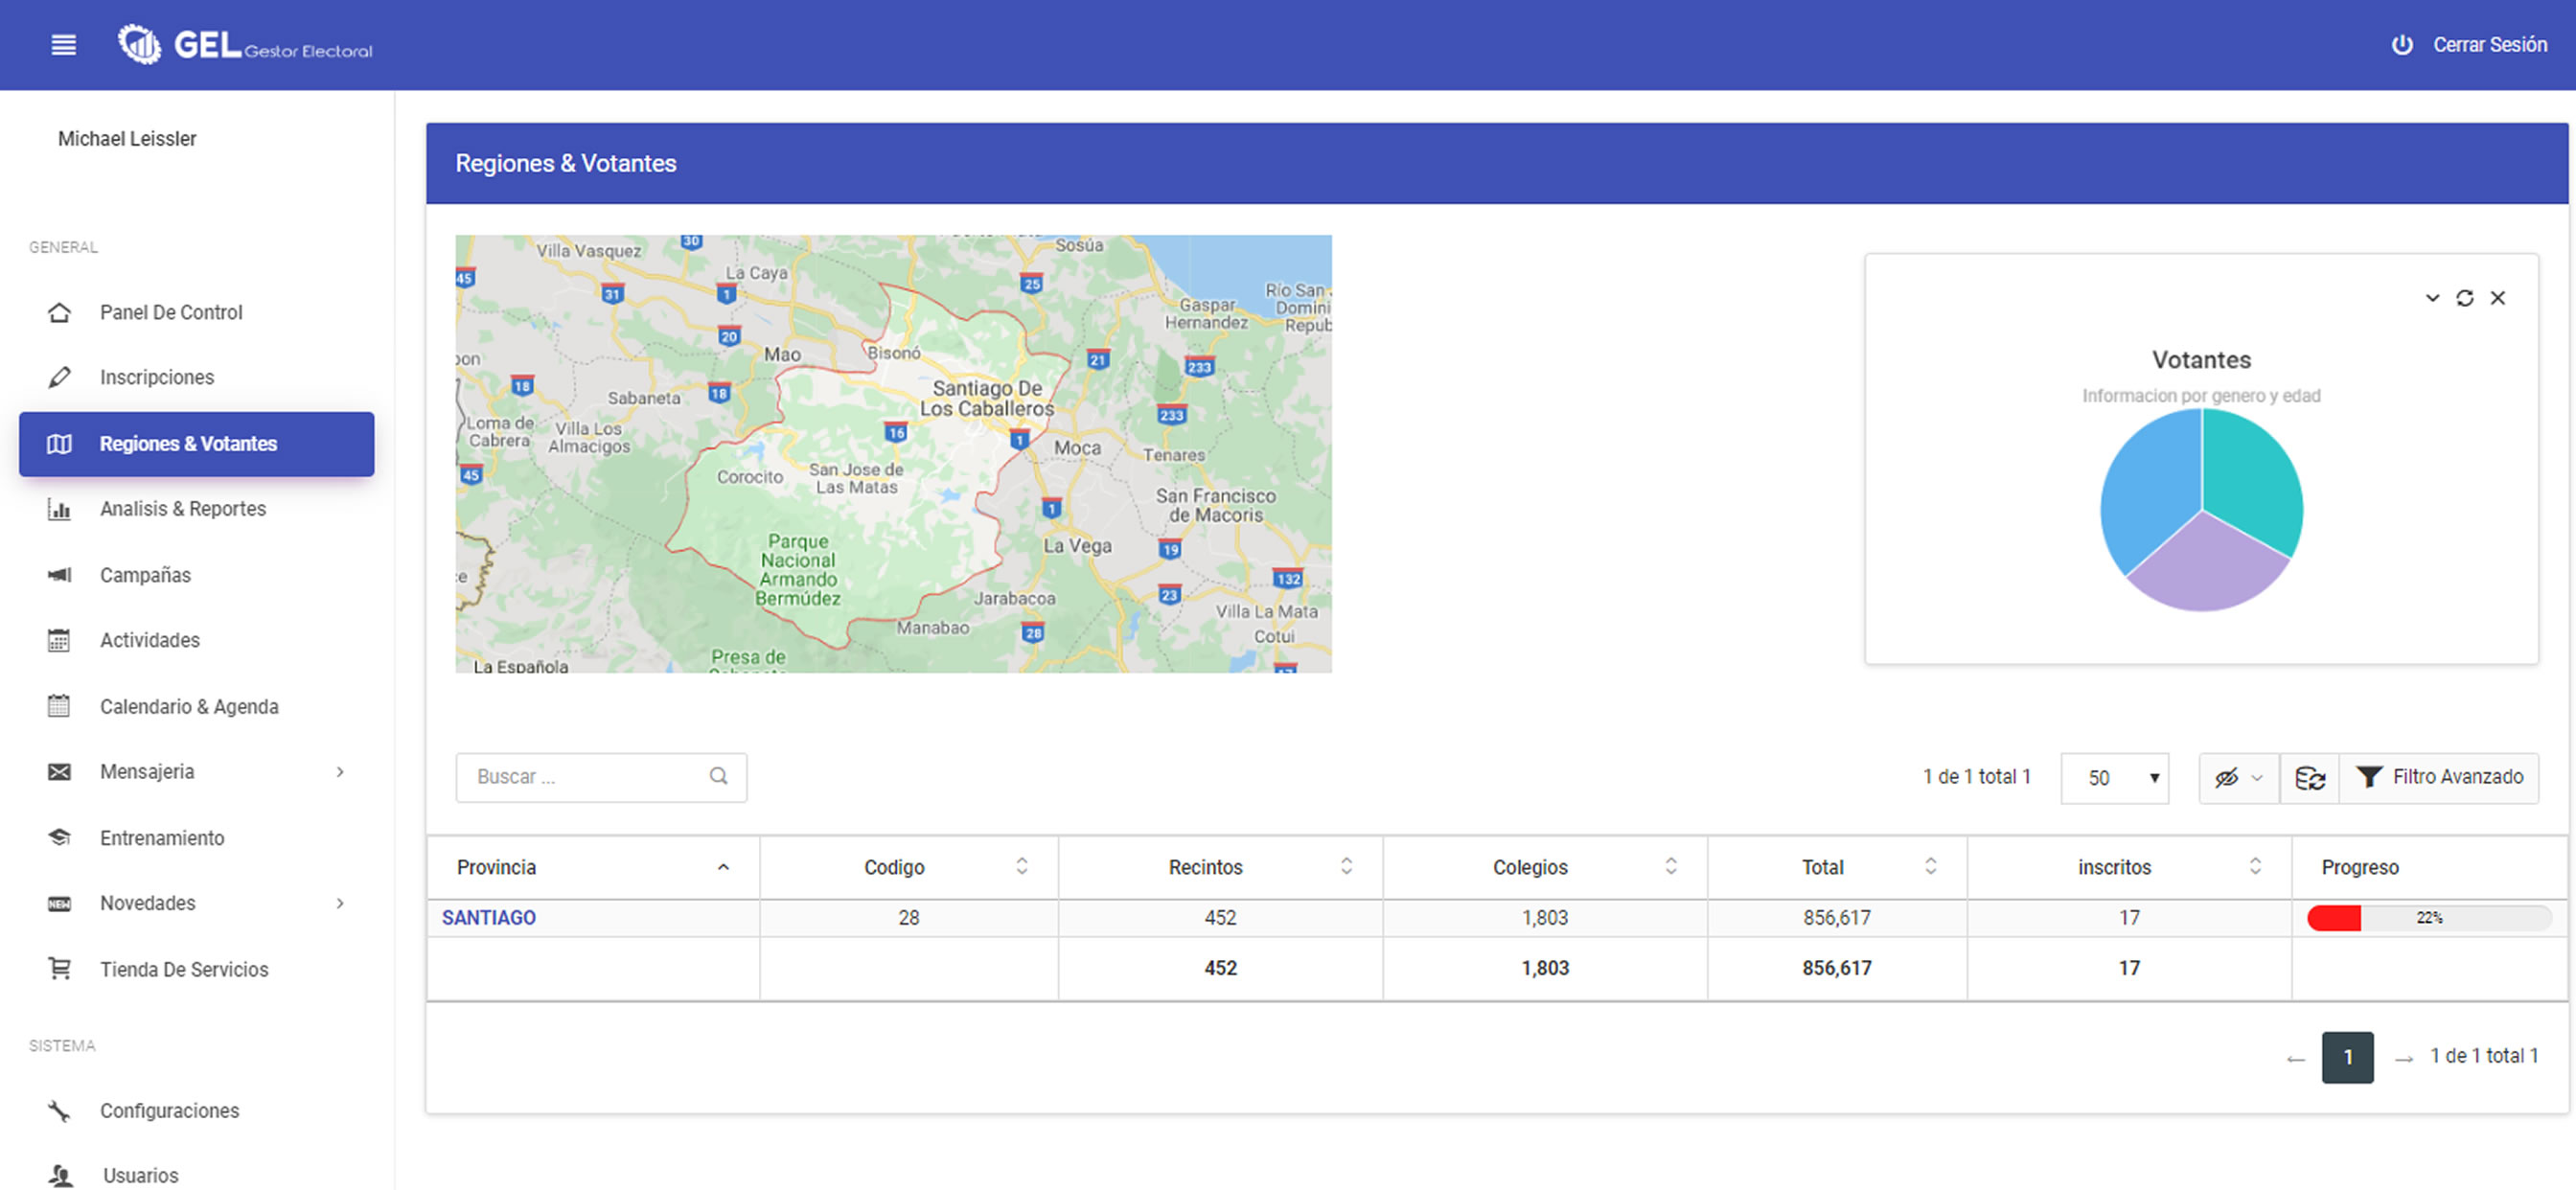Open the 50 rows-per-page dropdown
The width and height of the screenshot is (2576, 1190).
[x=2114, y=778]
